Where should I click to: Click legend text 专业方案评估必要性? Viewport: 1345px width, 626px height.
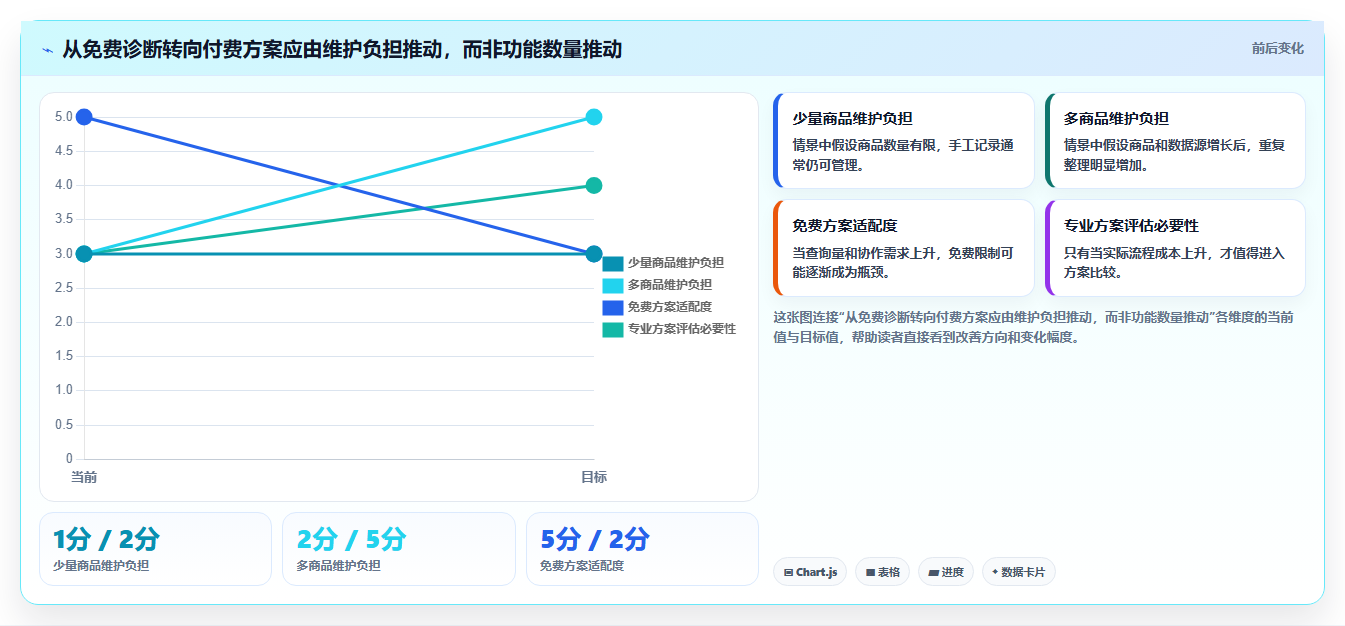click(x=682, y=329)
